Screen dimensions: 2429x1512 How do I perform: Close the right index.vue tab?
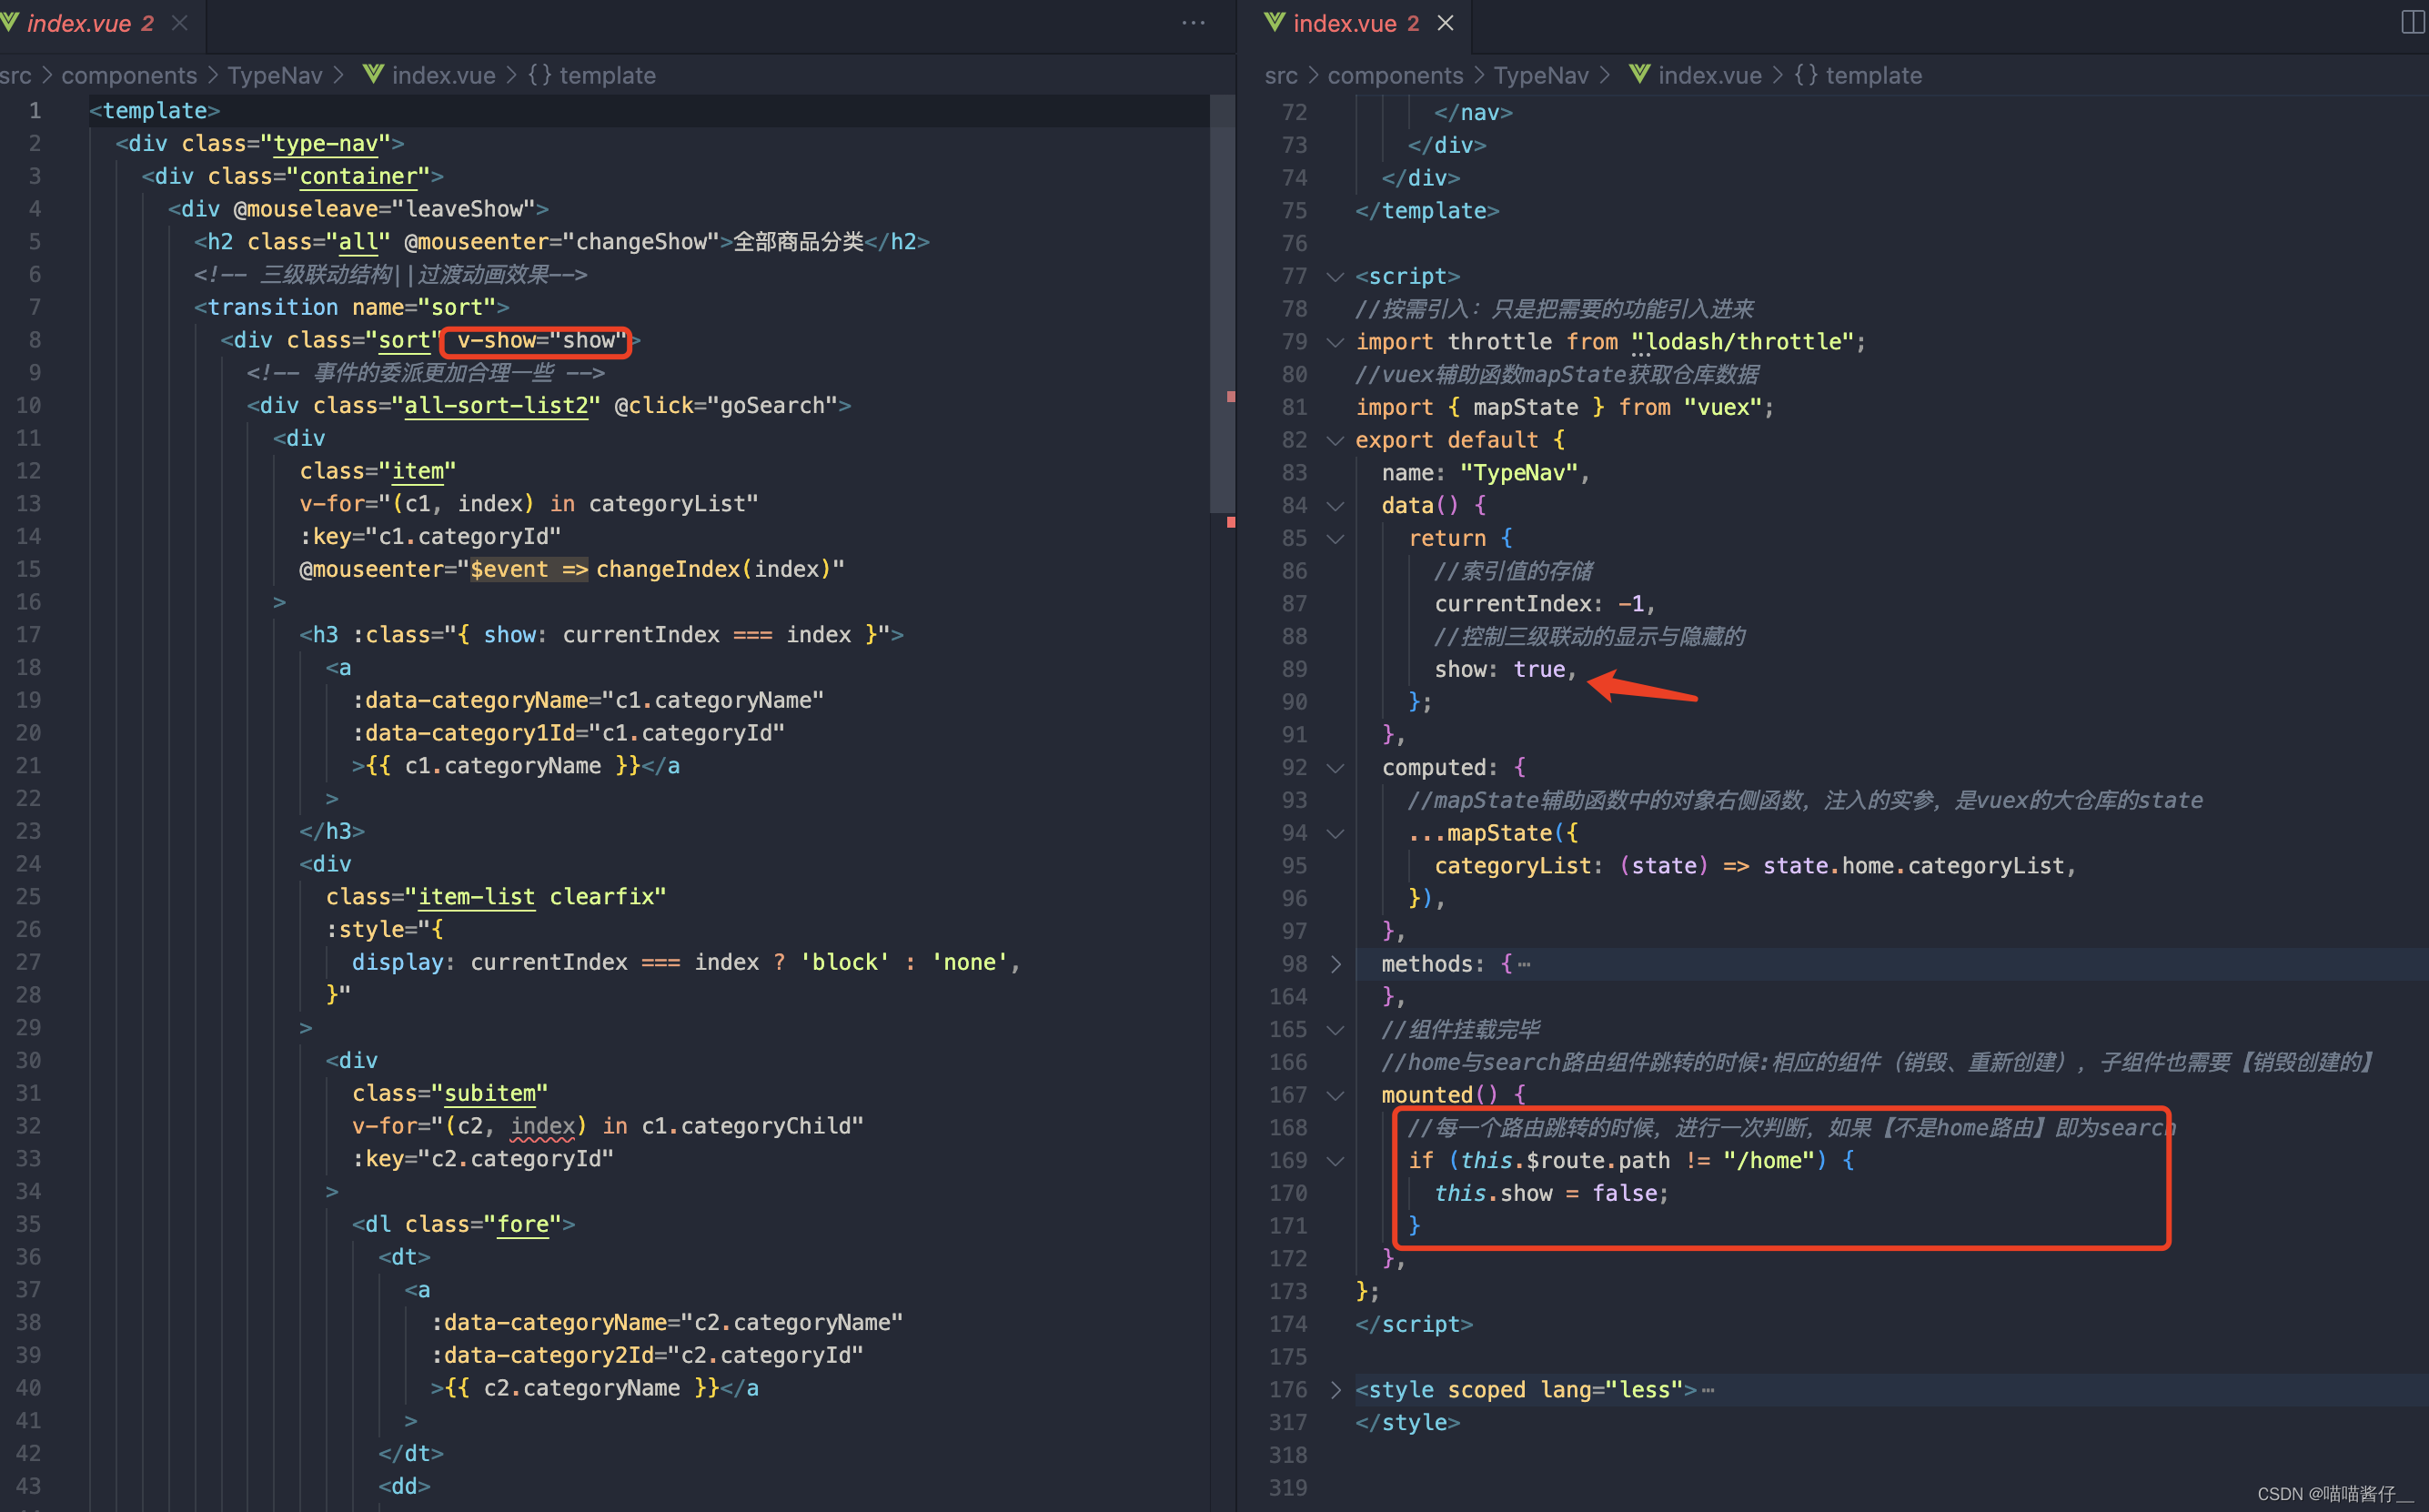[x=1445, y=22]
